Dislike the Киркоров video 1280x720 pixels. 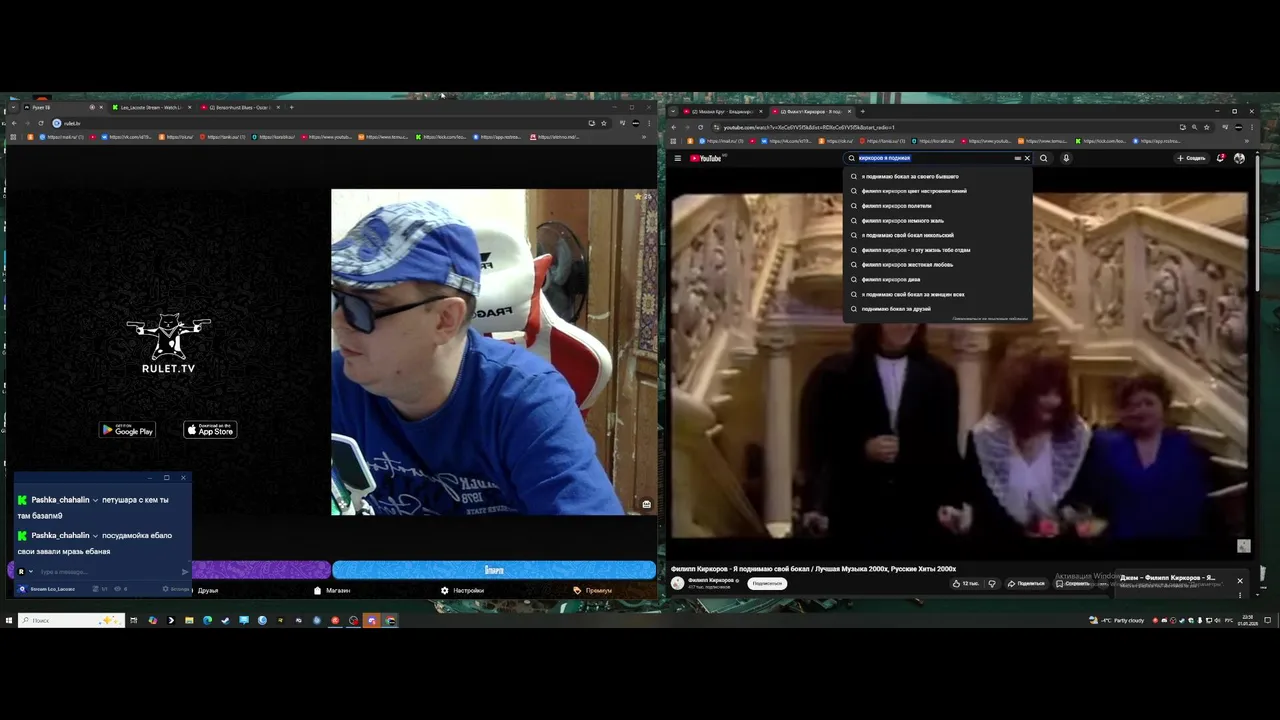(x=992, y=583)
